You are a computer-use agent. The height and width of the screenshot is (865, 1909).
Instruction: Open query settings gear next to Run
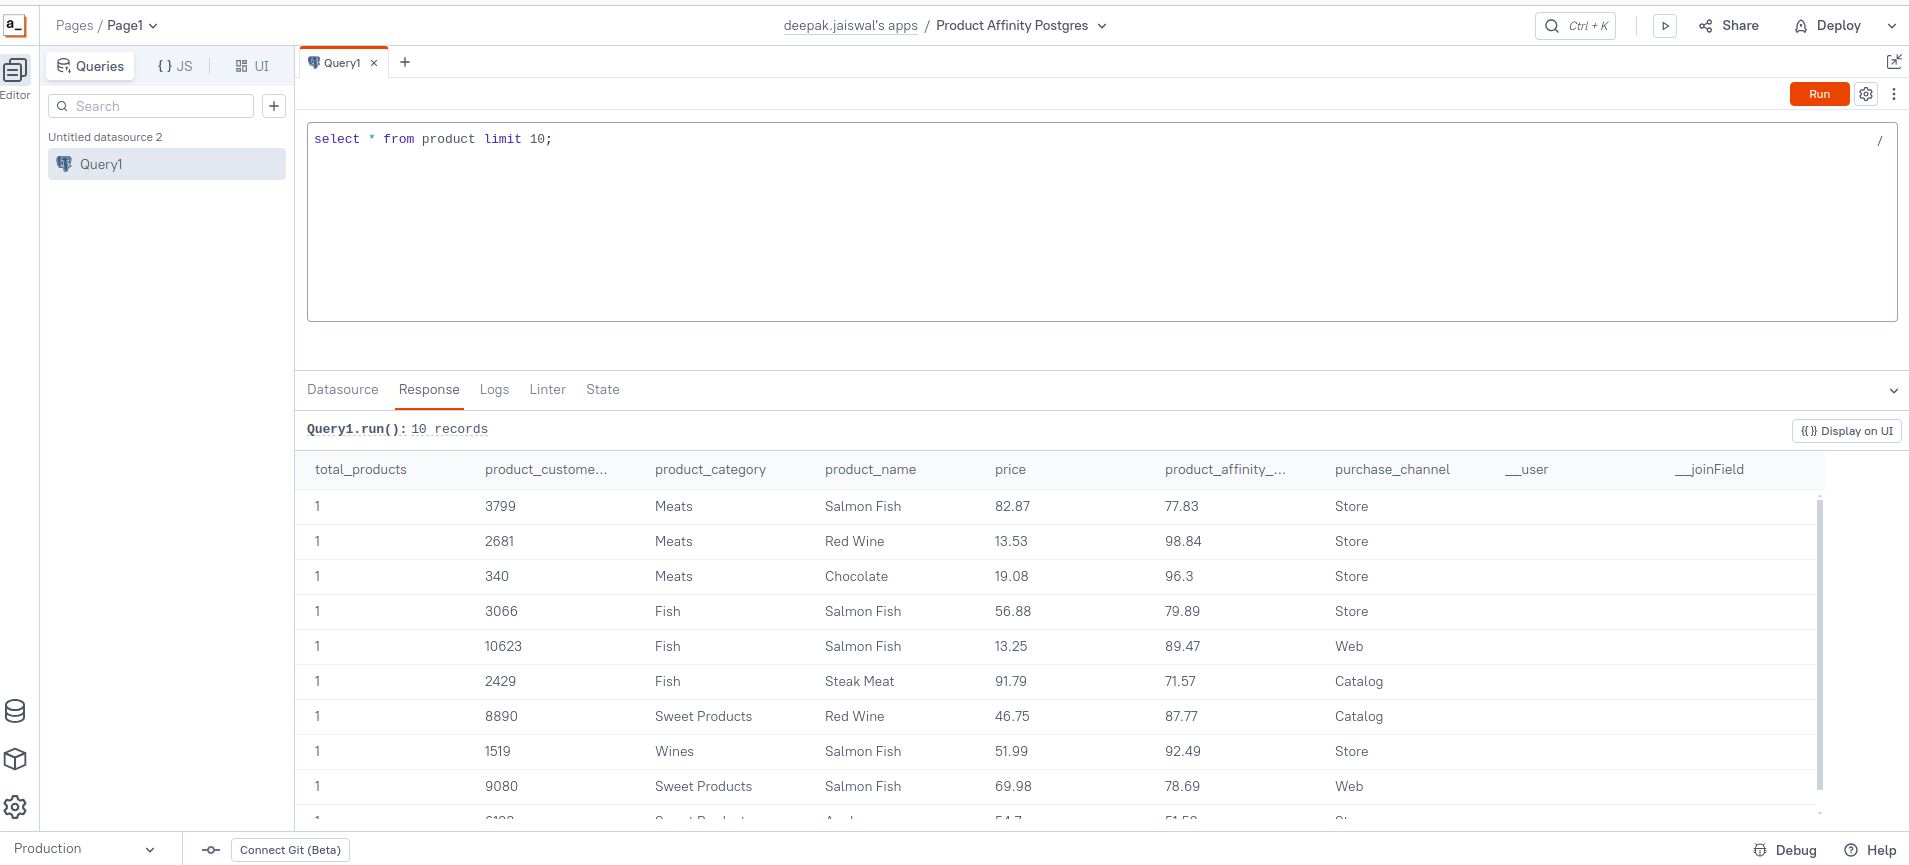pyautogui.click(x=1866, y=94)
